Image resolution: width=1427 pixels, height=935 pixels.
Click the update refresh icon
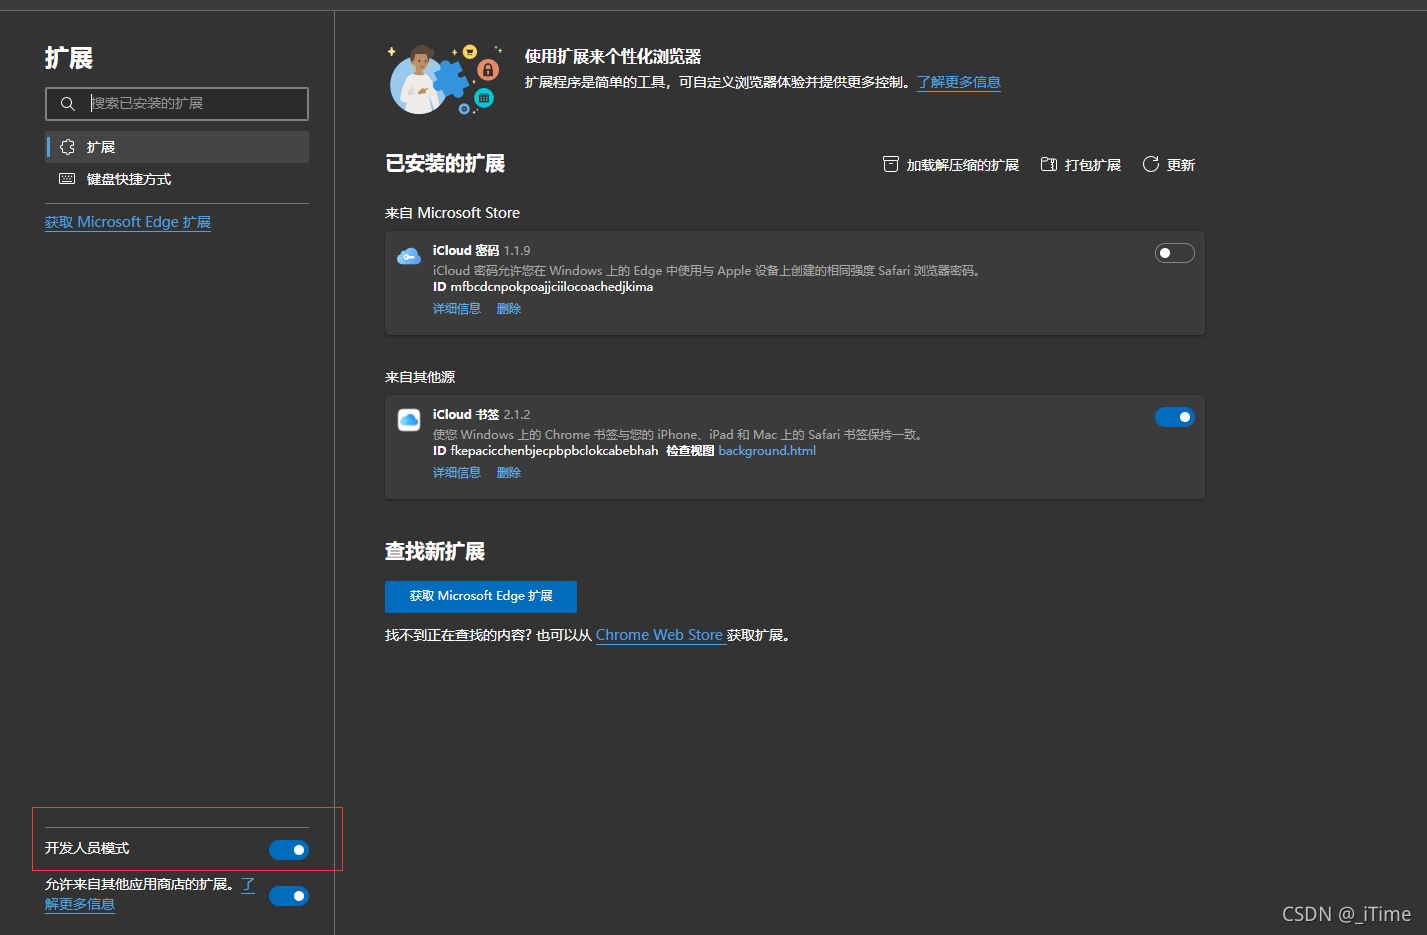pyautogui.click(x=1151, y=164)
